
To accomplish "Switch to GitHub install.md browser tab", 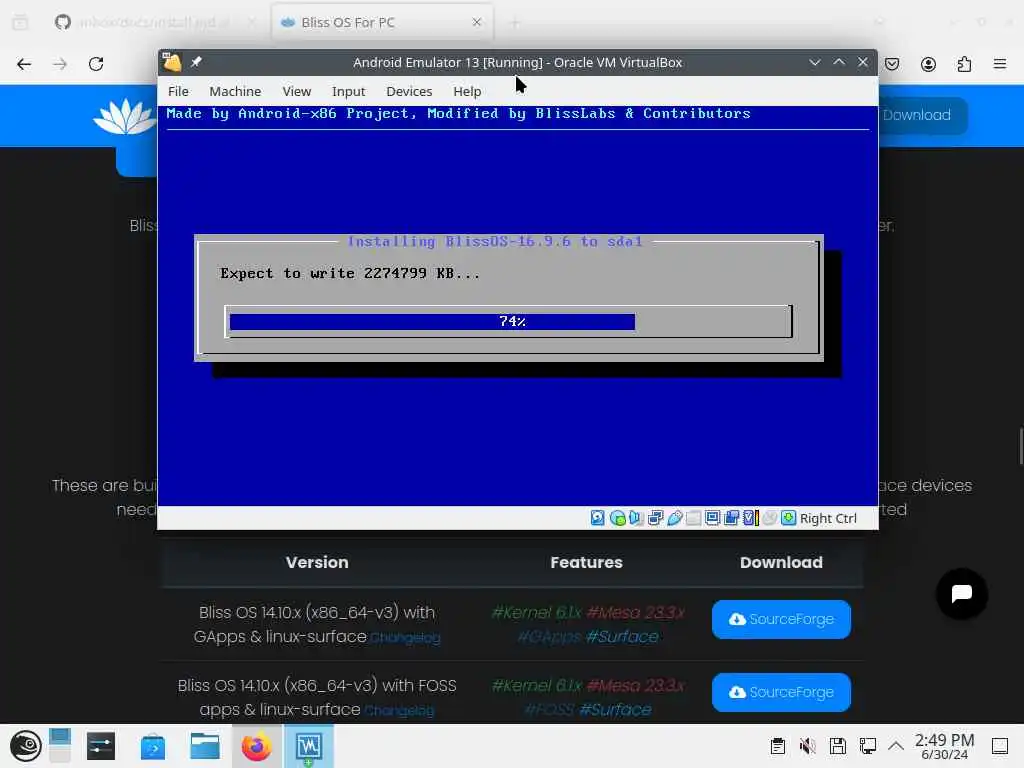I will click(155, 22).
